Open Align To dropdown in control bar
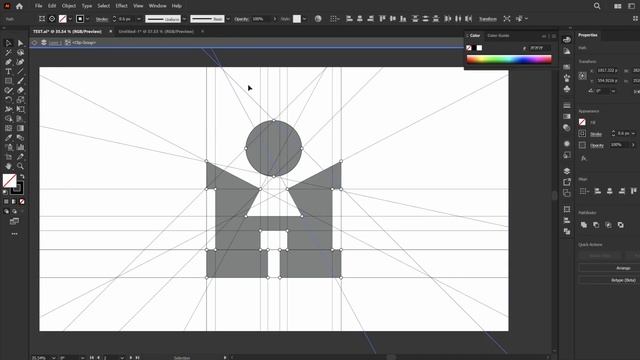This screenshot has width=640, height=360. [x=335, y=19]
